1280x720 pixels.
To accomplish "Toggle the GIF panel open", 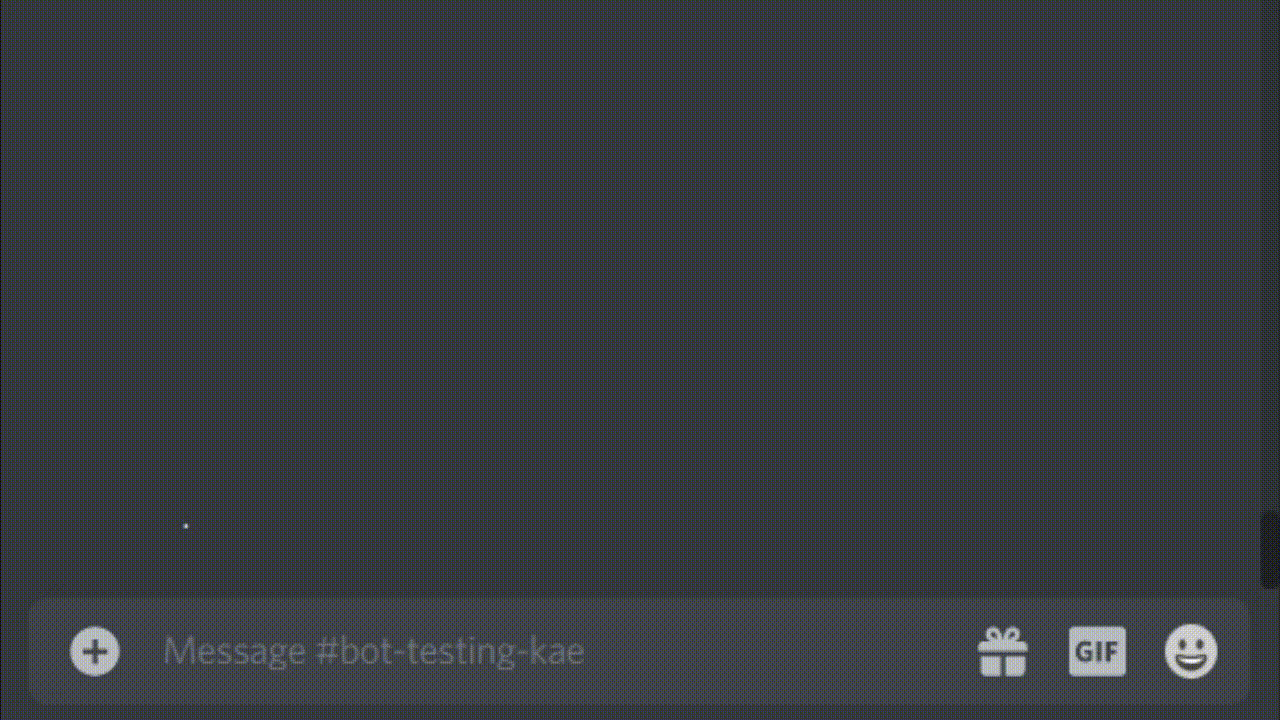I will (x=1097, y=652).
